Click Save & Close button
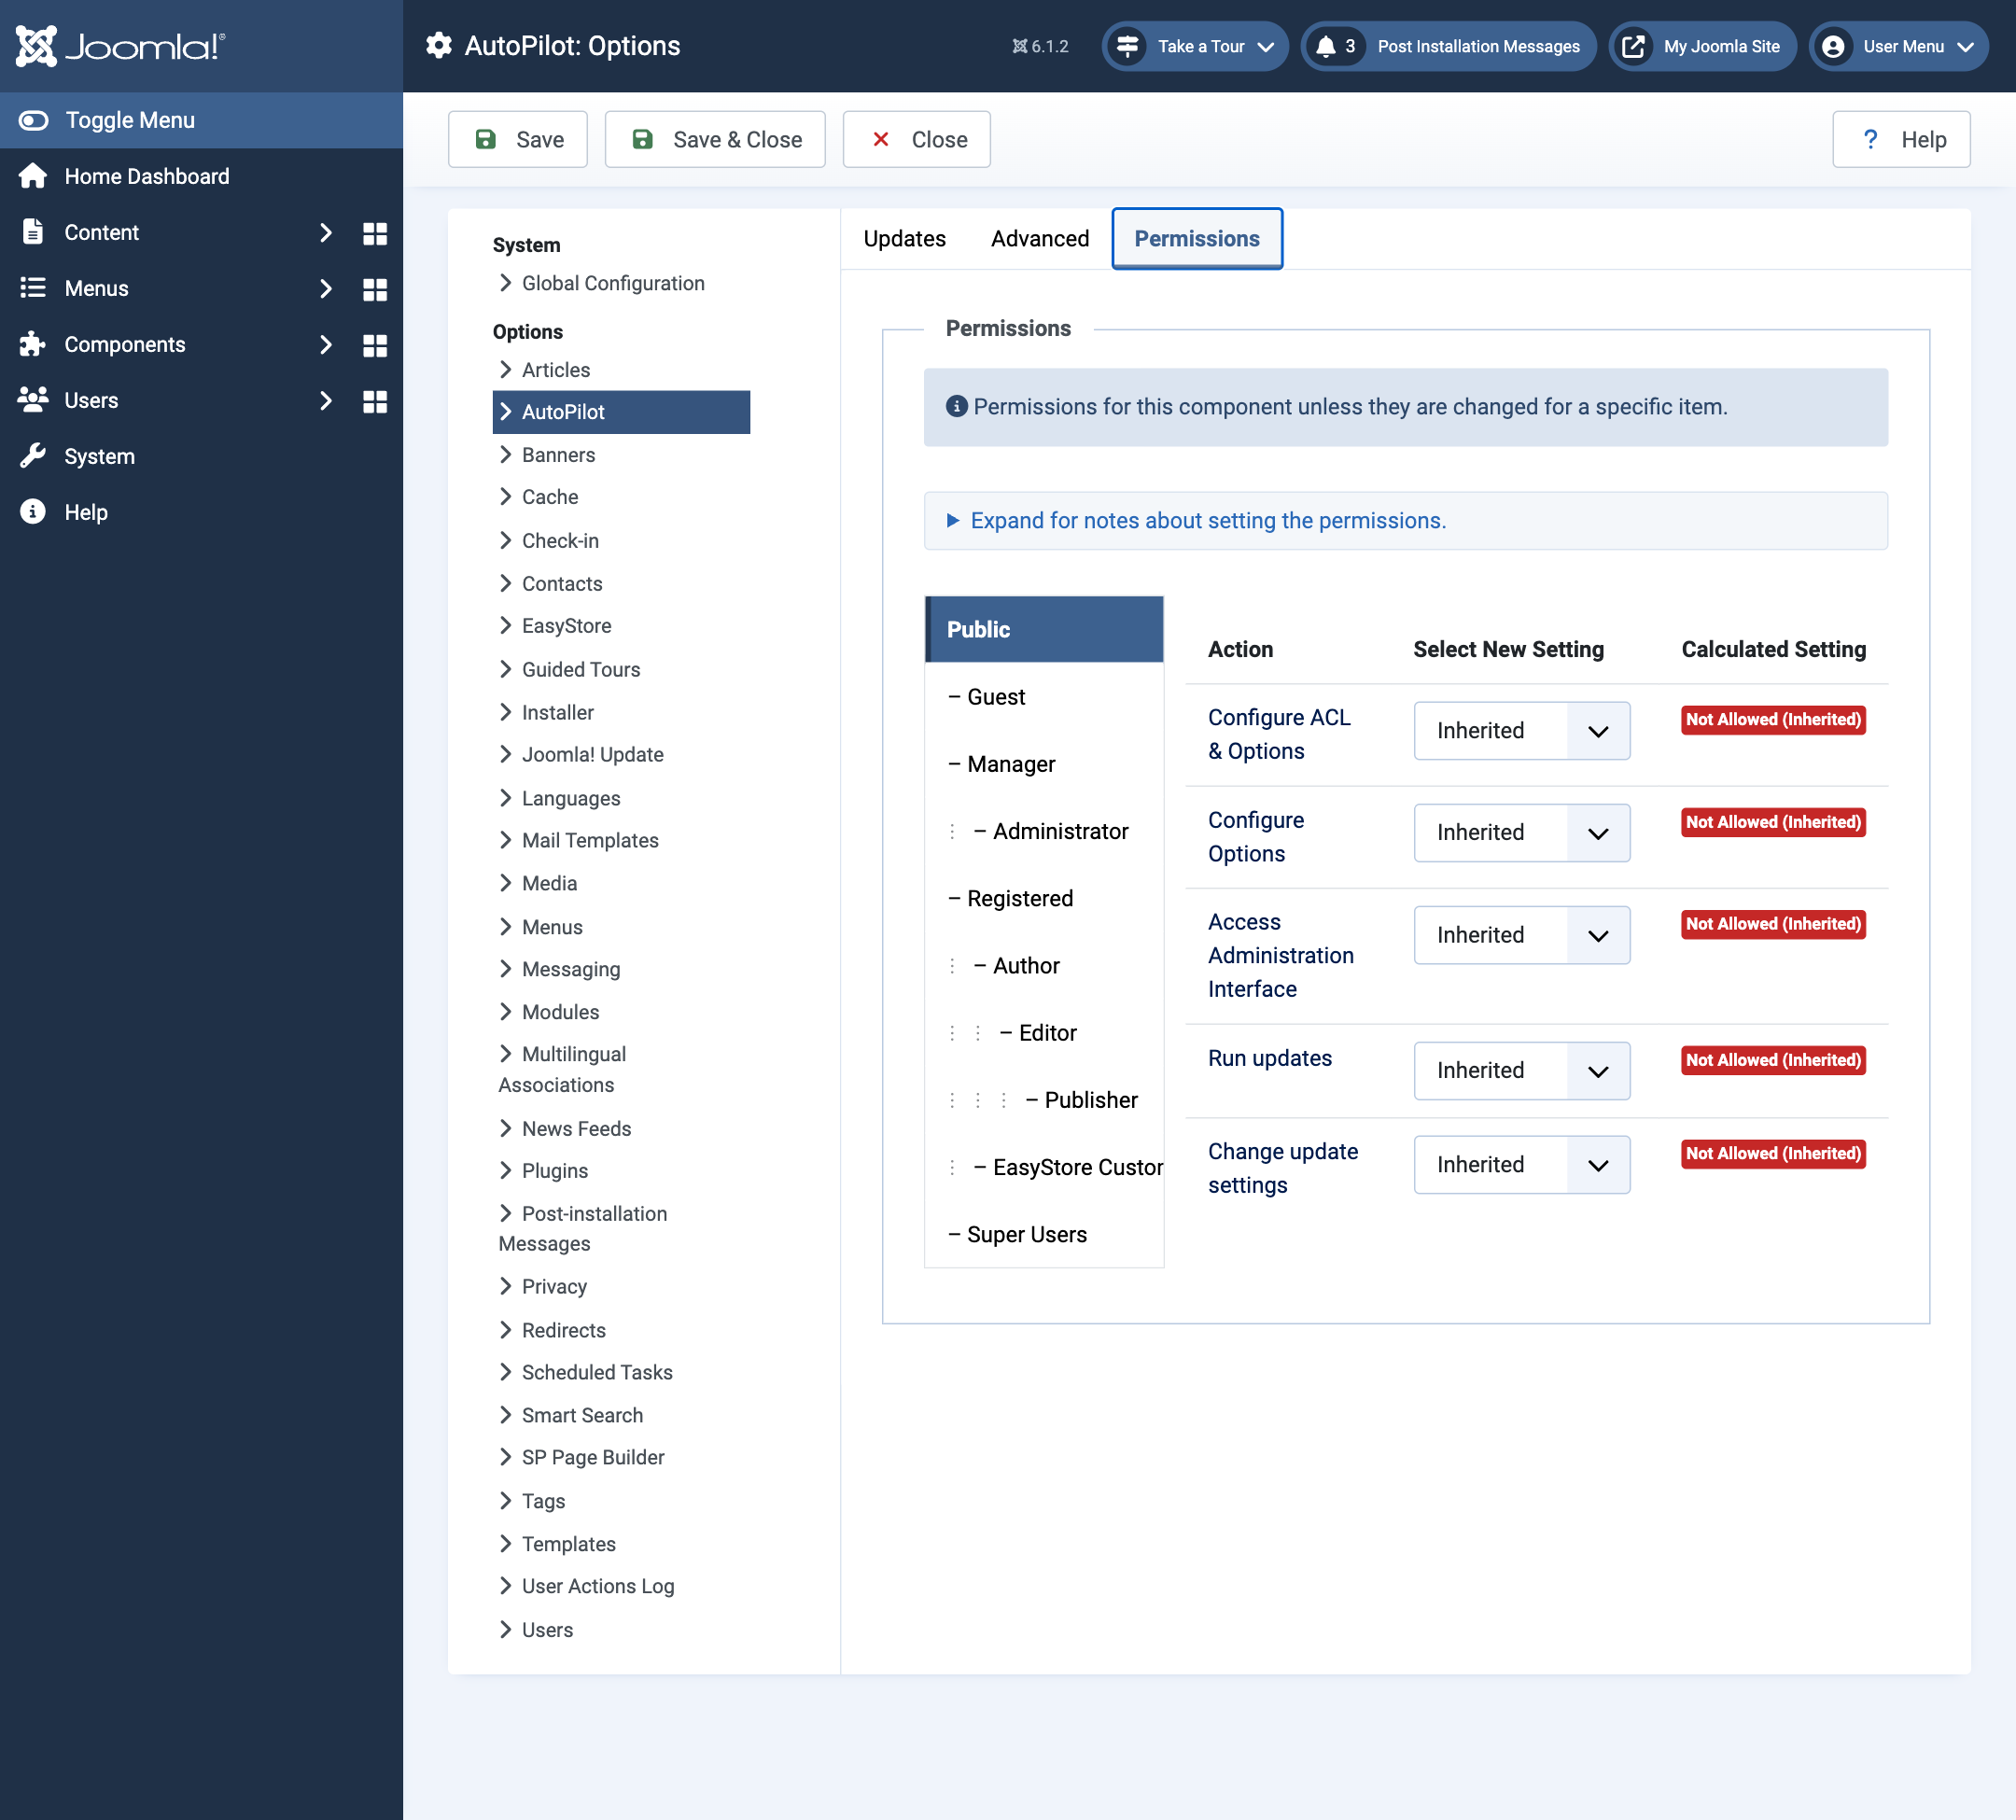The image size is (2016, 1820). pyautogui.click(x=715, y=139)
